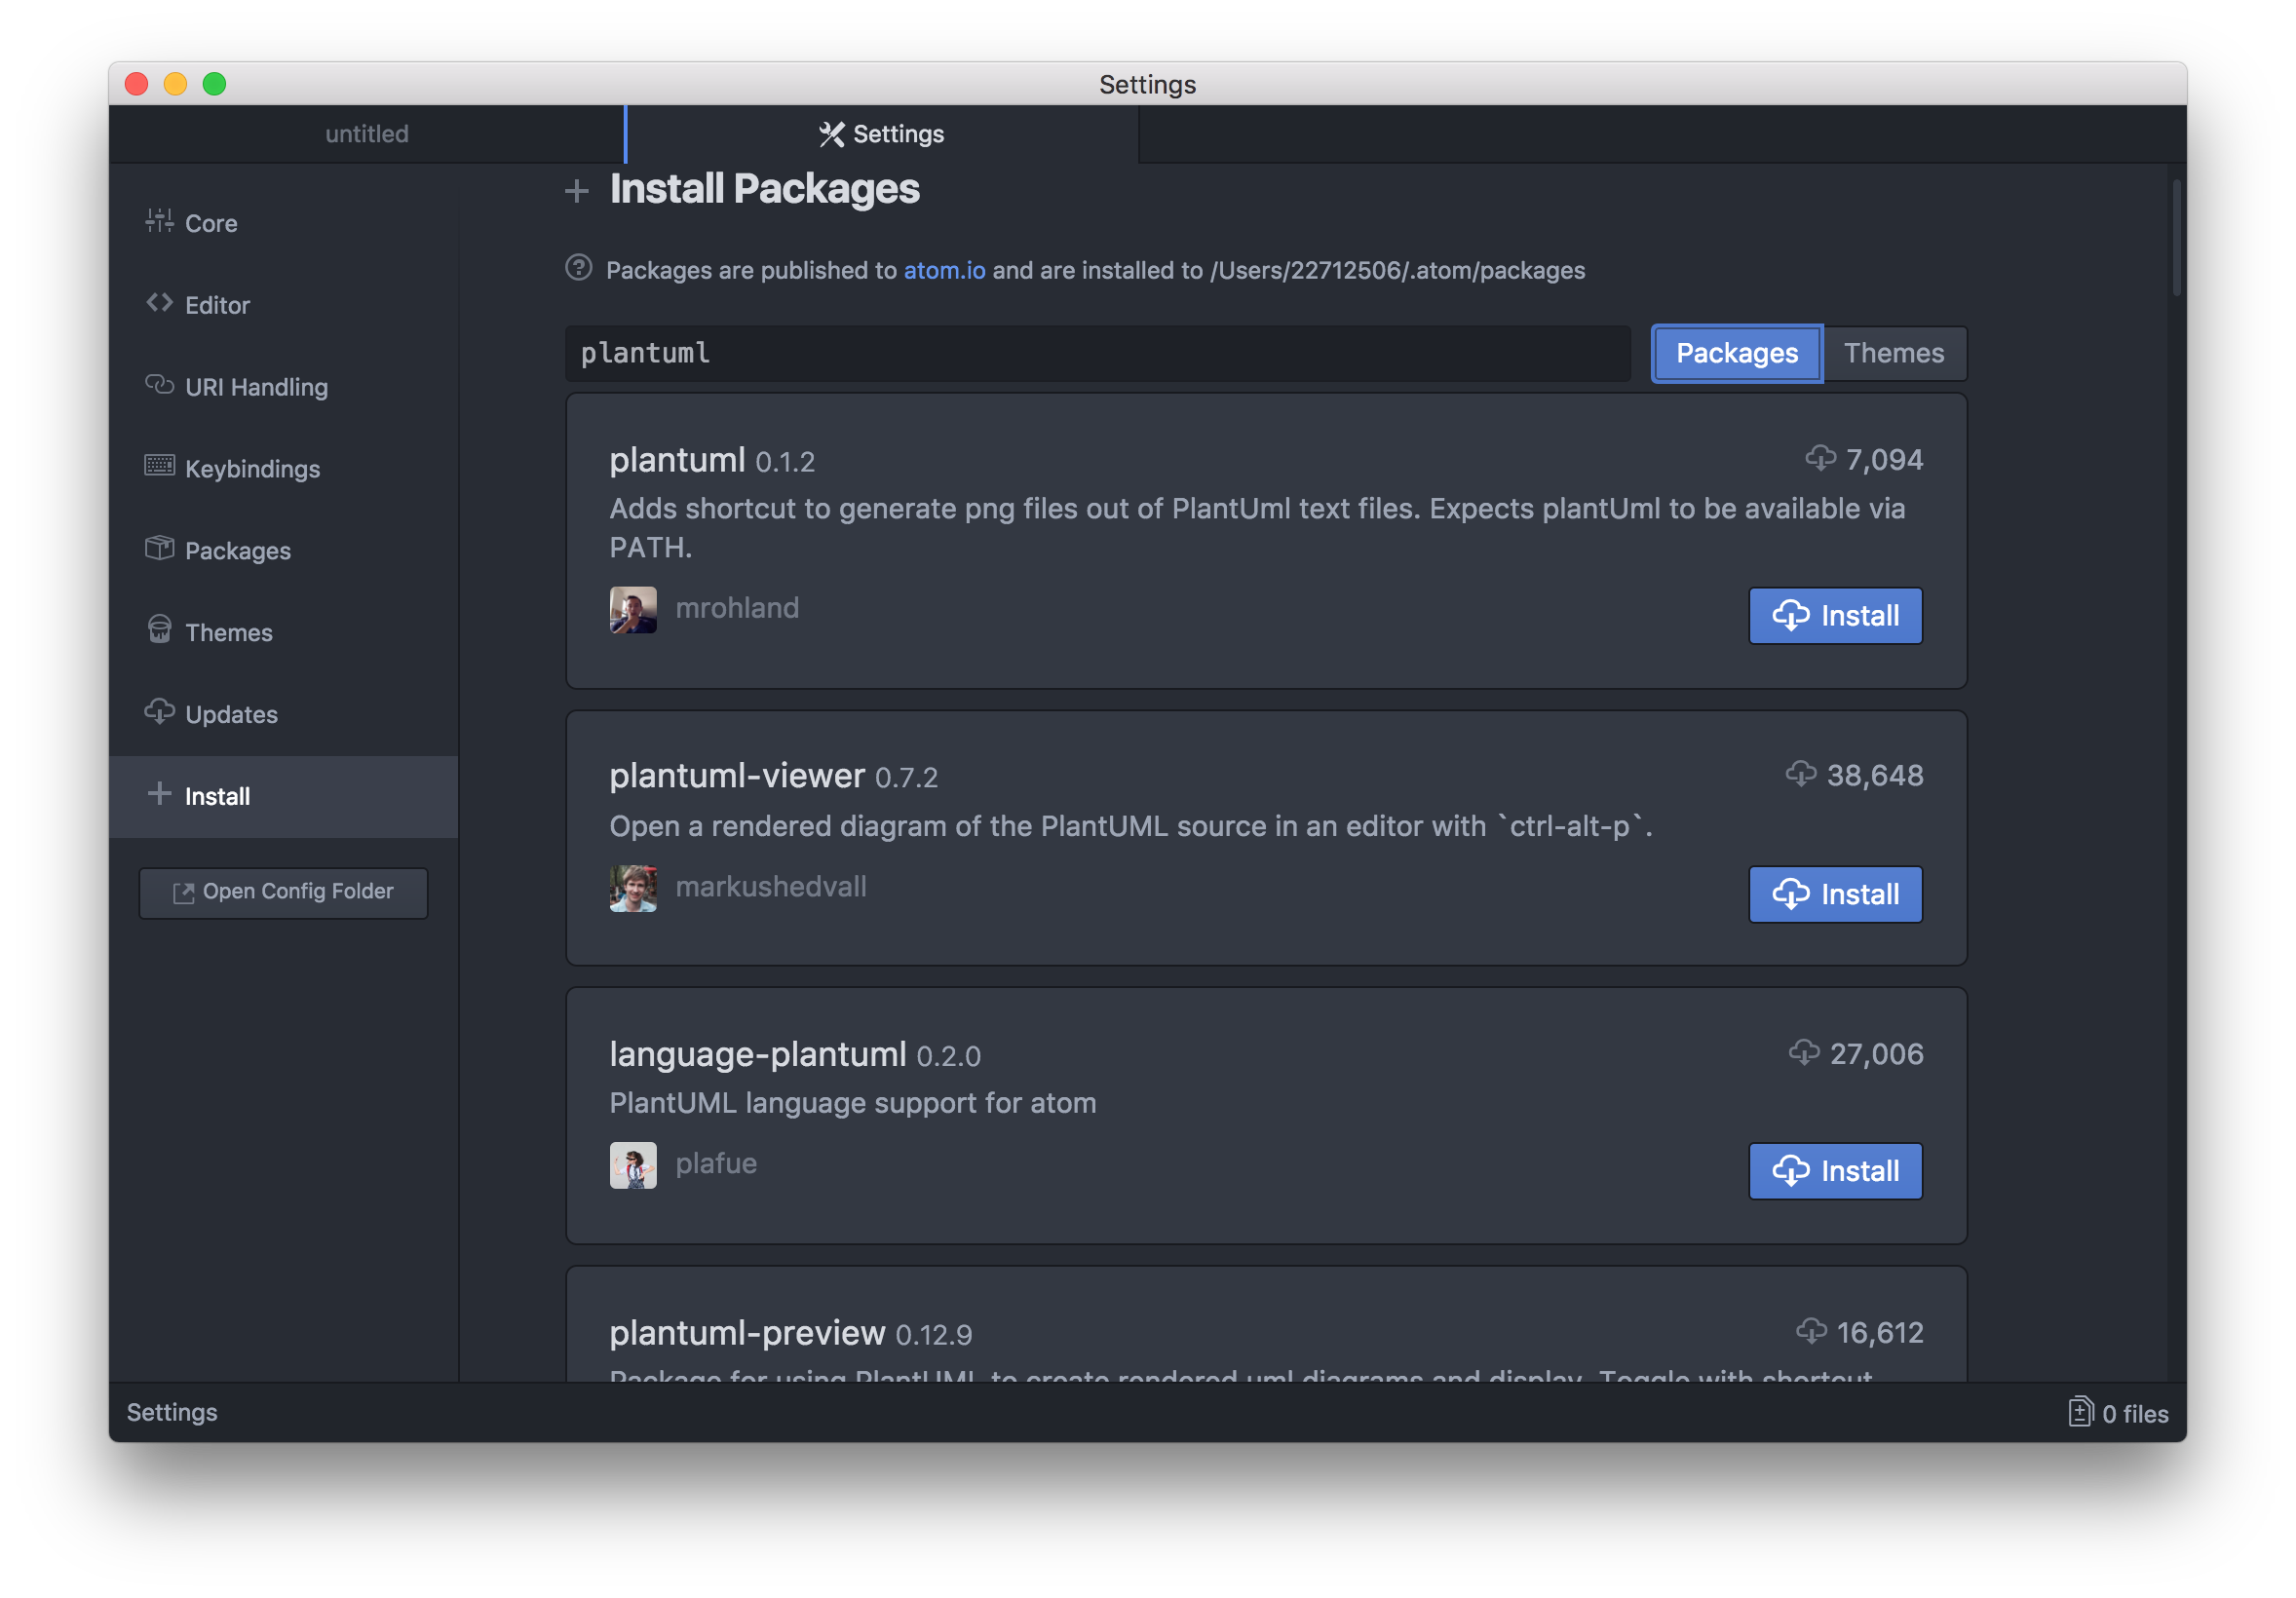Switch to the untitled tab
This screenshot has height=1598, width=2296.
pos(366,133)
